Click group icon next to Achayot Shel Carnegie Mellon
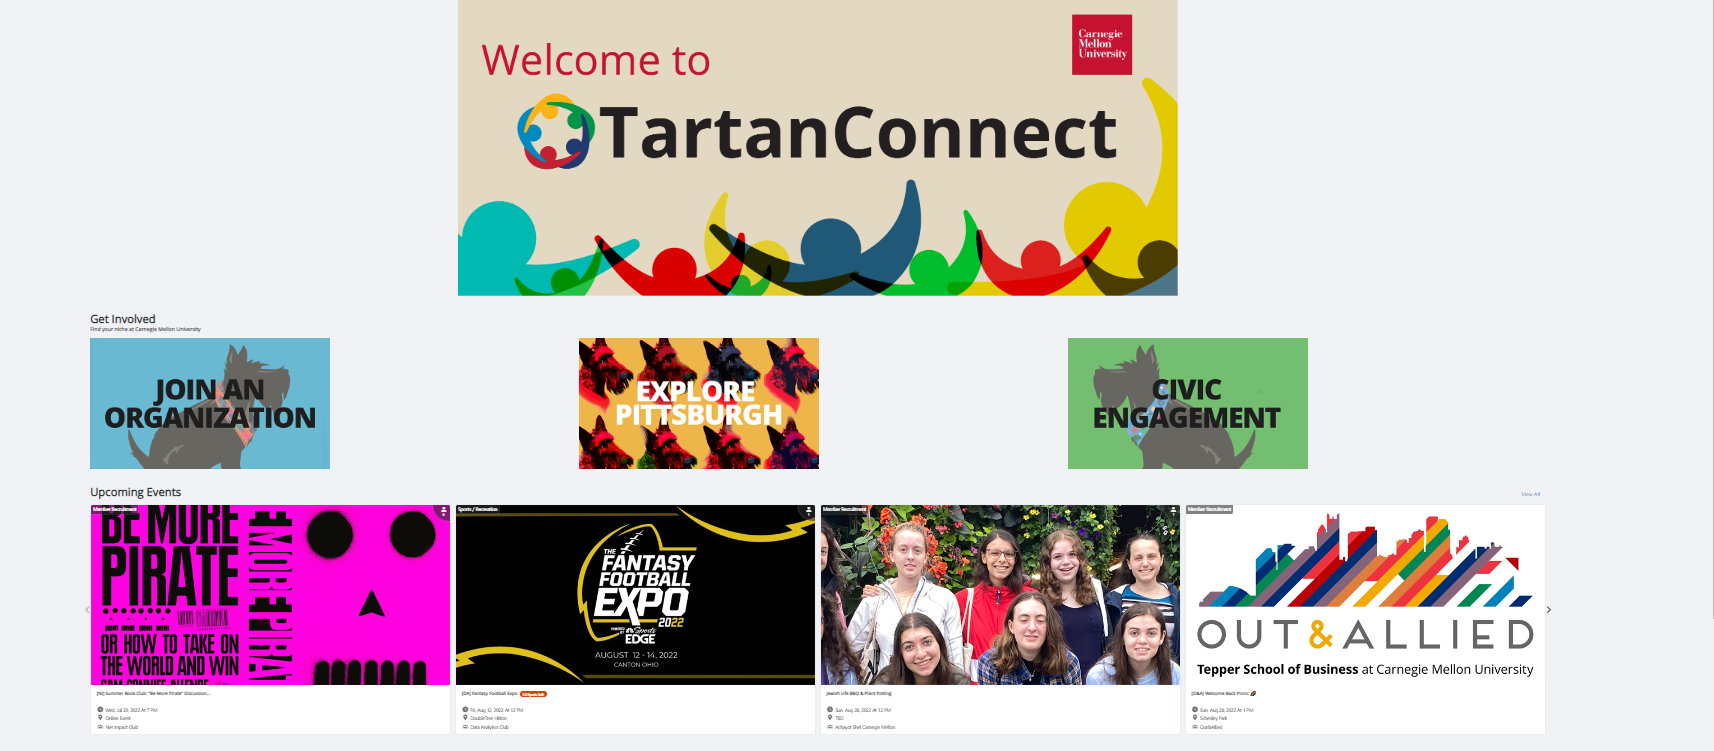 pos(830,727)
